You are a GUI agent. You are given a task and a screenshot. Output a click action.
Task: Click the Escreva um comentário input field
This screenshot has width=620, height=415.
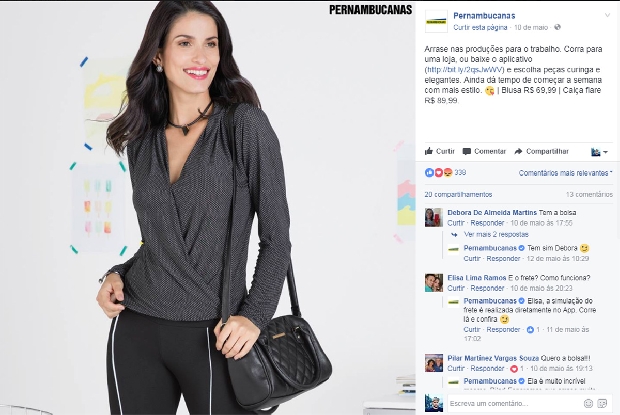tap(514, 404)
